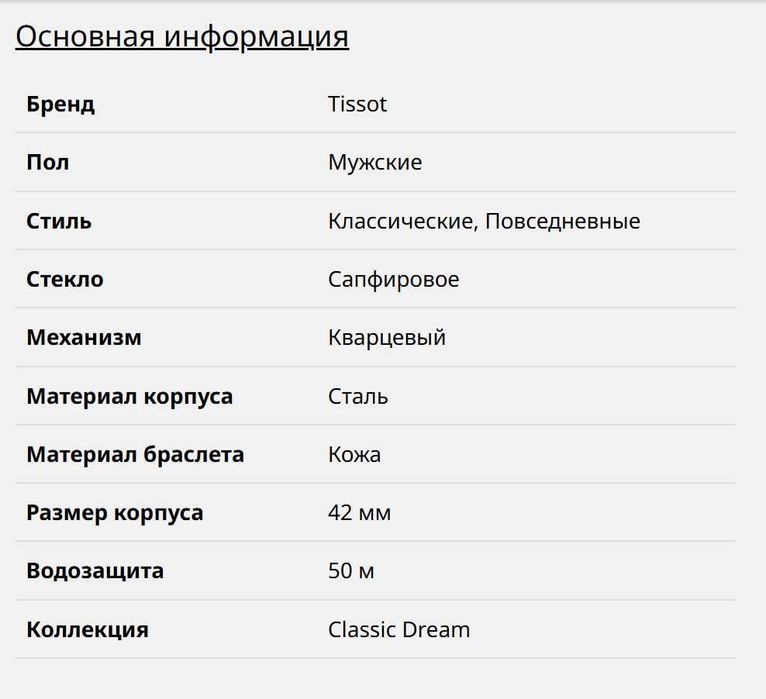Click the "Classic Dream" collection value

399,630
